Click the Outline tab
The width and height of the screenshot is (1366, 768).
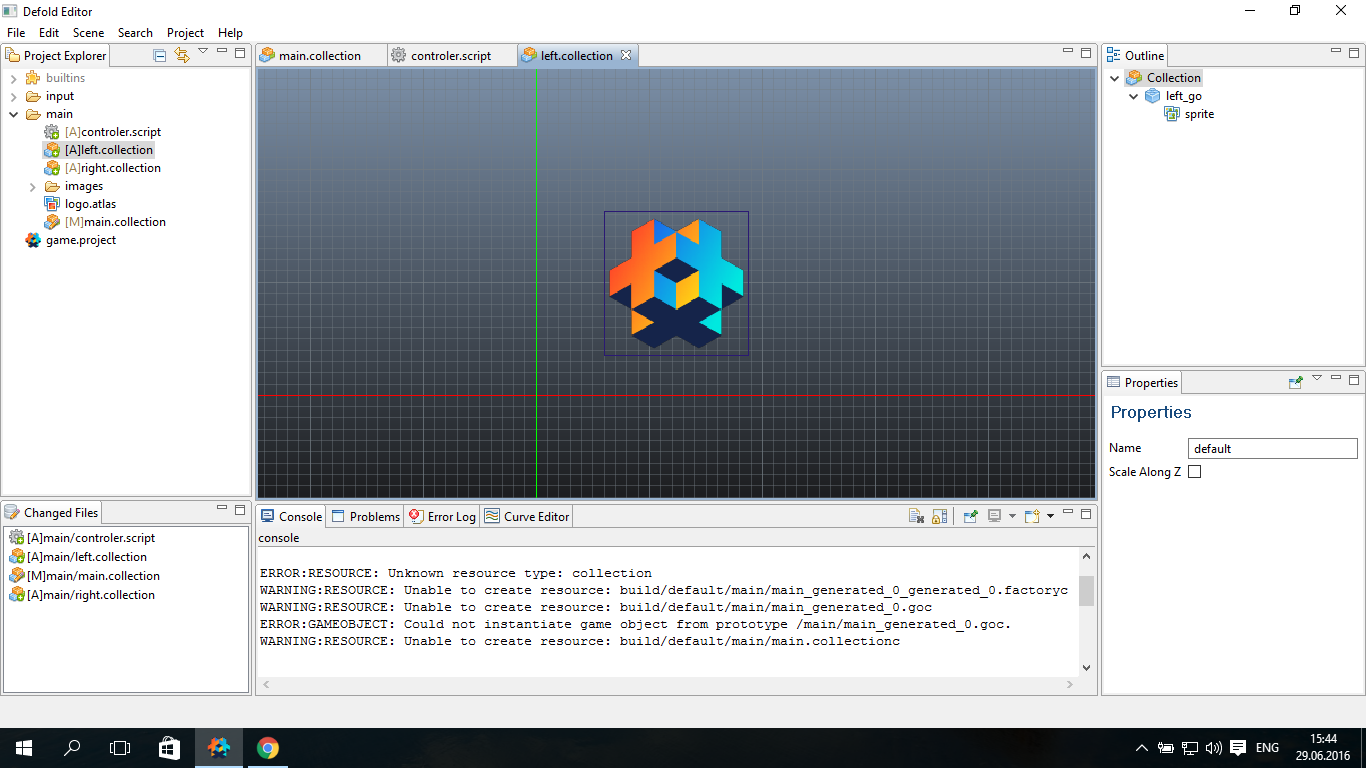(1135, 56)
